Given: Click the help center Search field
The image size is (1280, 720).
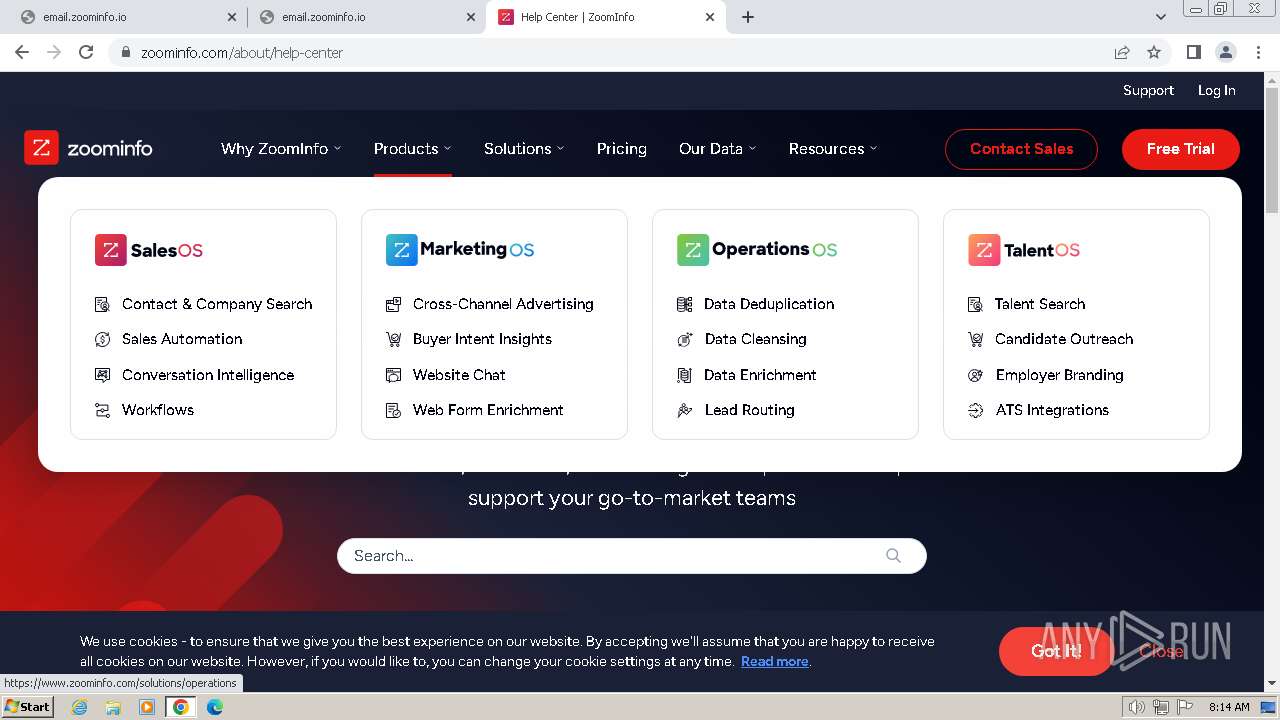Looking at the screenshot, I should [x=632, y=556].
